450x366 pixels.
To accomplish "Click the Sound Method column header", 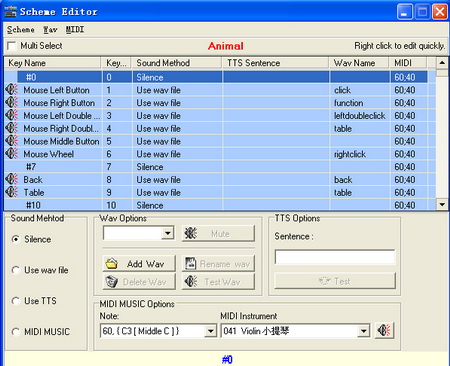I will (177, 63).
